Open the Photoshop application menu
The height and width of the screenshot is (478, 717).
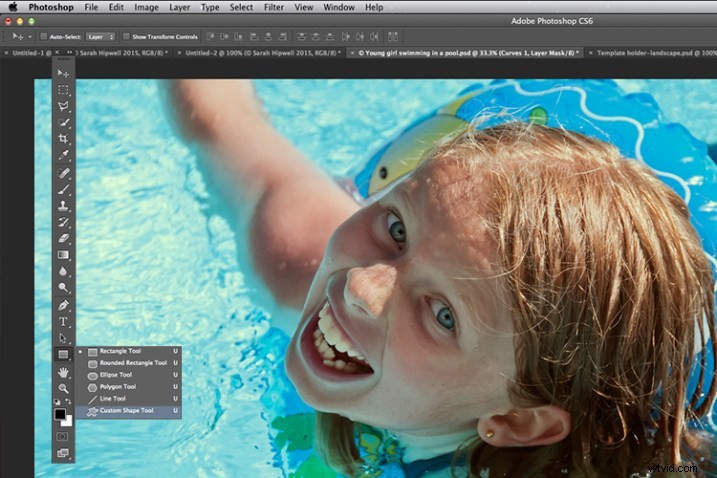point(51,7)
